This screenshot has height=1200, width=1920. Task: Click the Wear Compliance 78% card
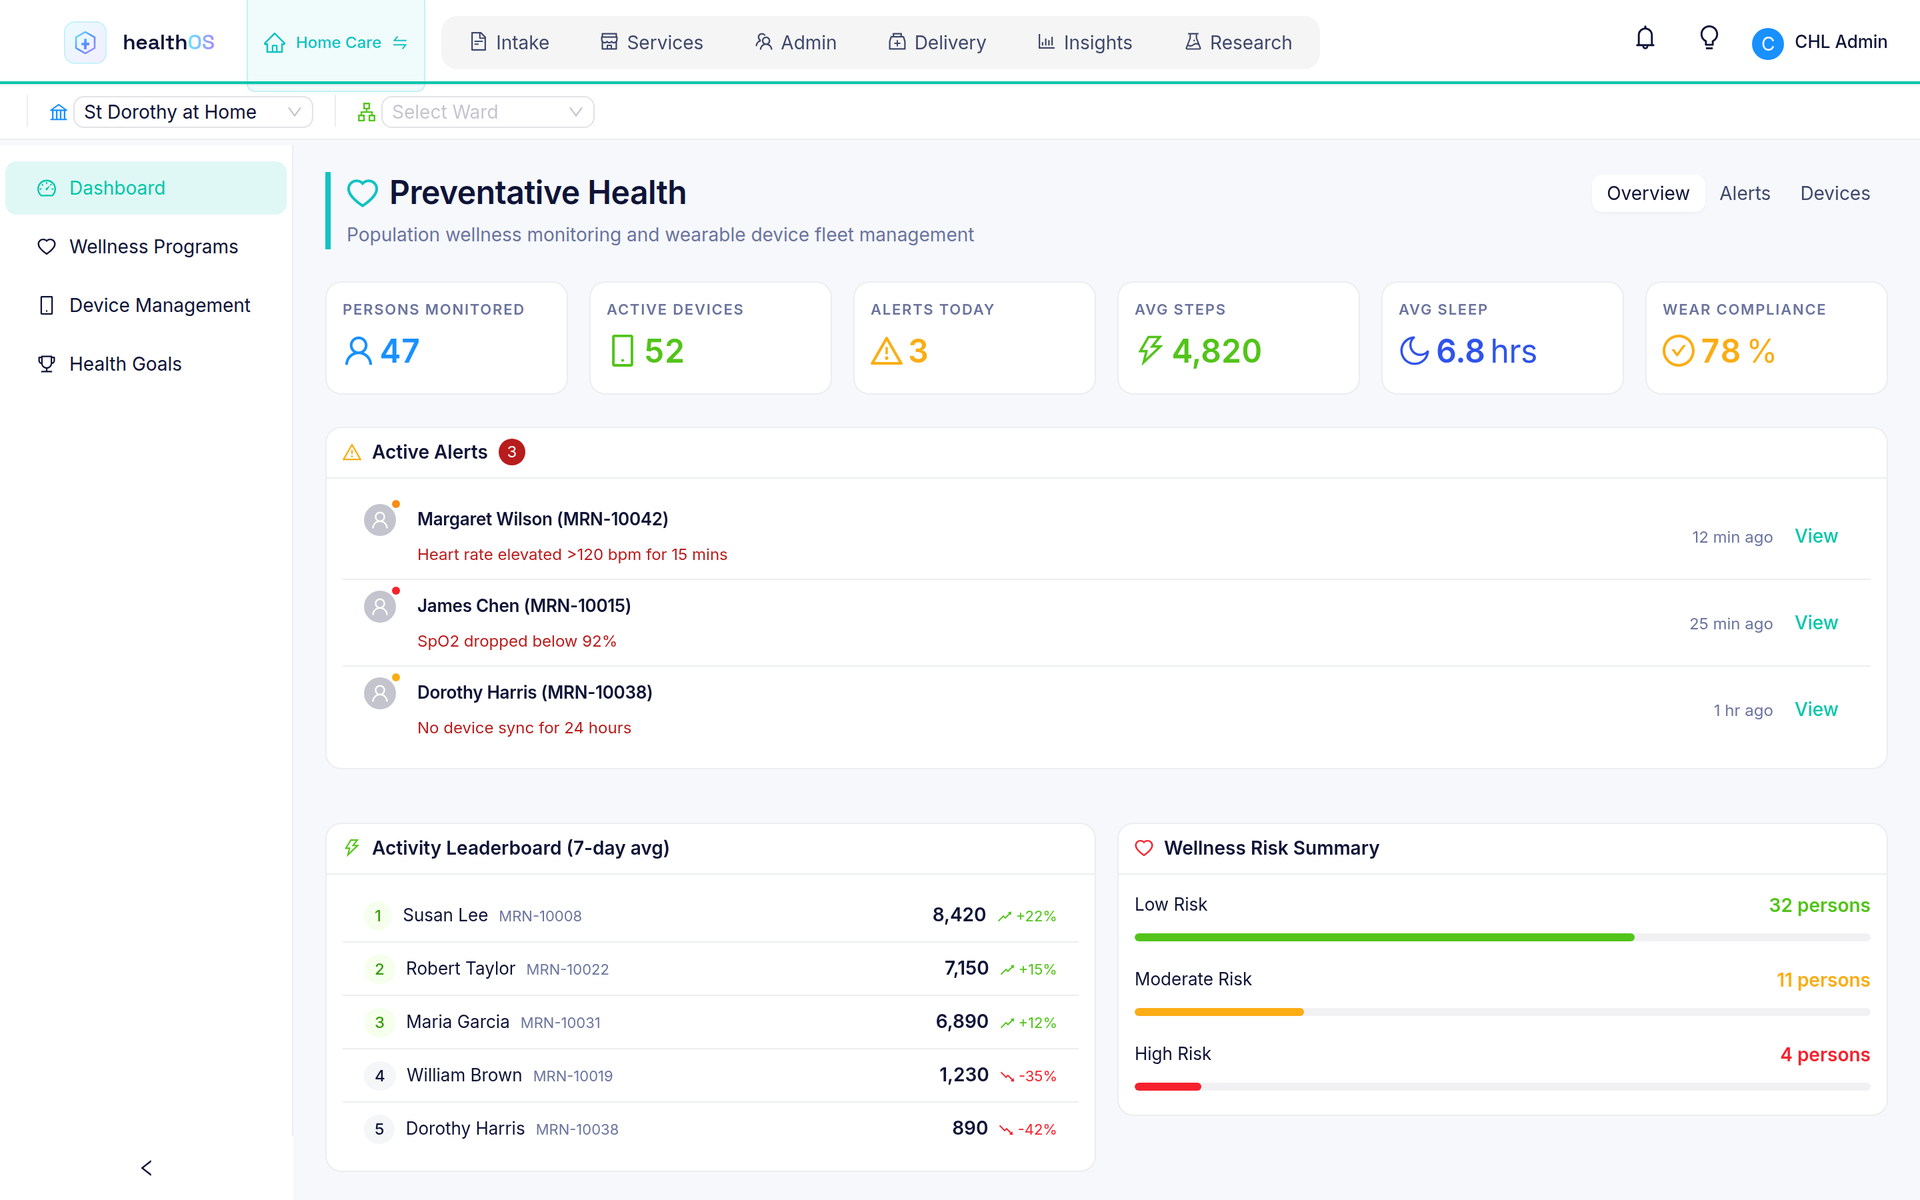pos(1765,338)
